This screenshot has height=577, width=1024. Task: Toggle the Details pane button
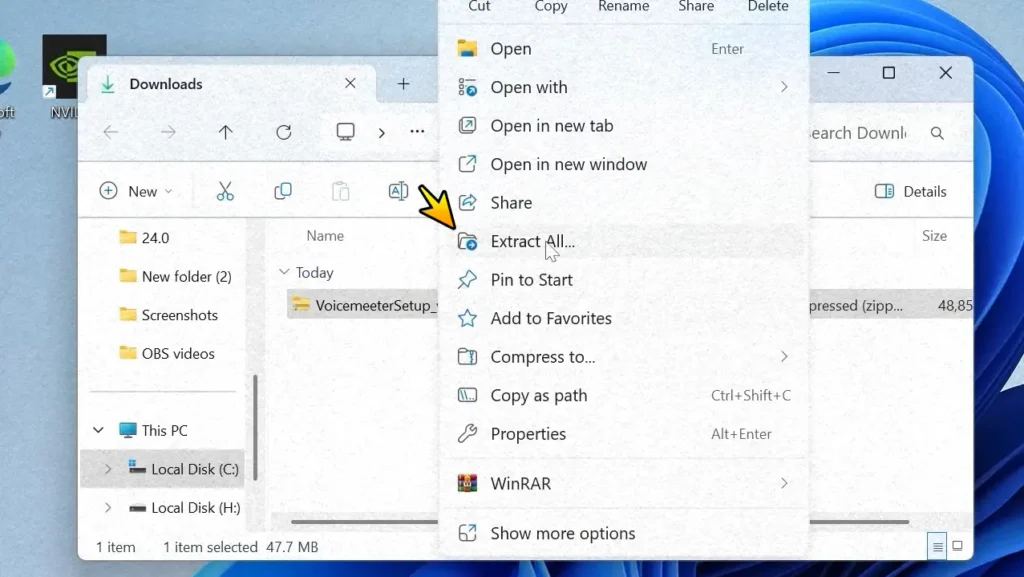click(x=910, y=191)
